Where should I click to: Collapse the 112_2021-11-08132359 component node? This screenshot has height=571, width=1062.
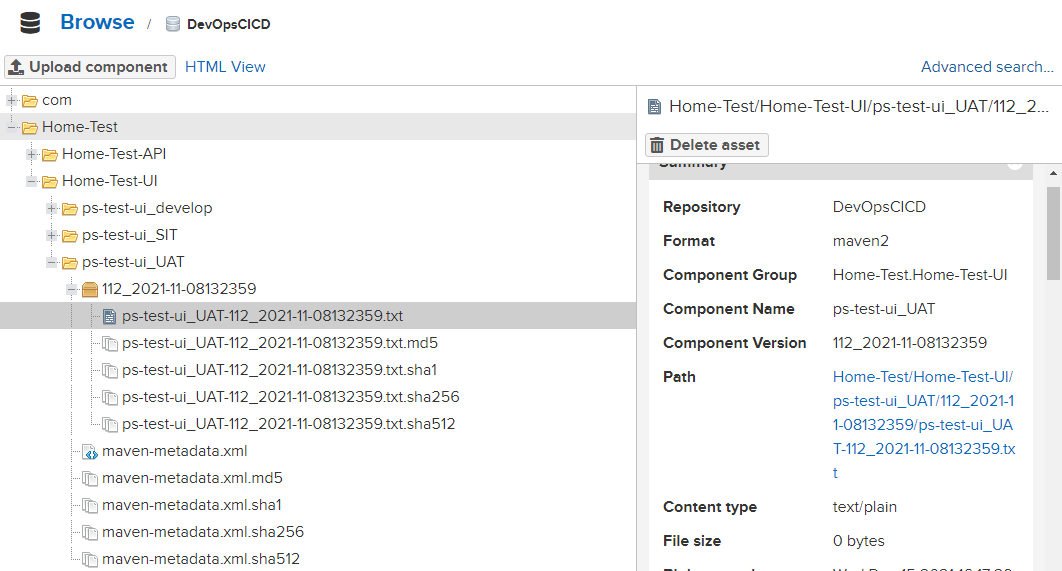pos(71,289)
